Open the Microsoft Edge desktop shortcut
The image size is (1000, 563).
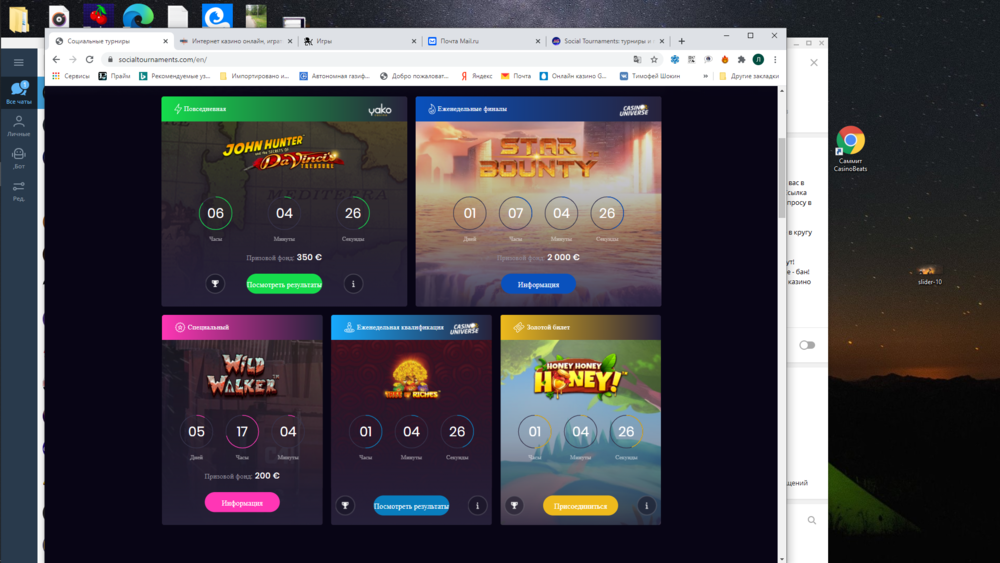[x=138, y=17]
